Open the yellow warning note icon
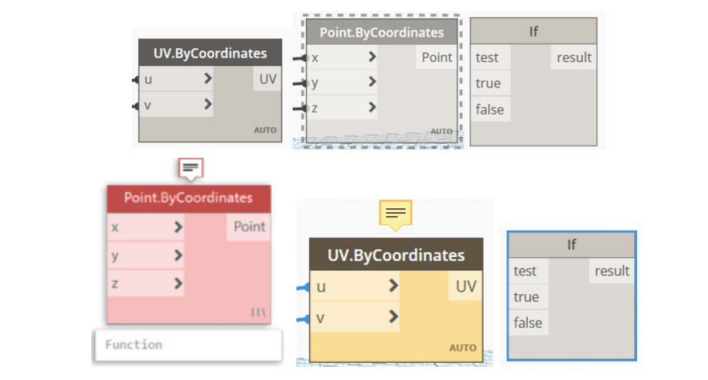The image size is (708, 380). tap(396, 214)
